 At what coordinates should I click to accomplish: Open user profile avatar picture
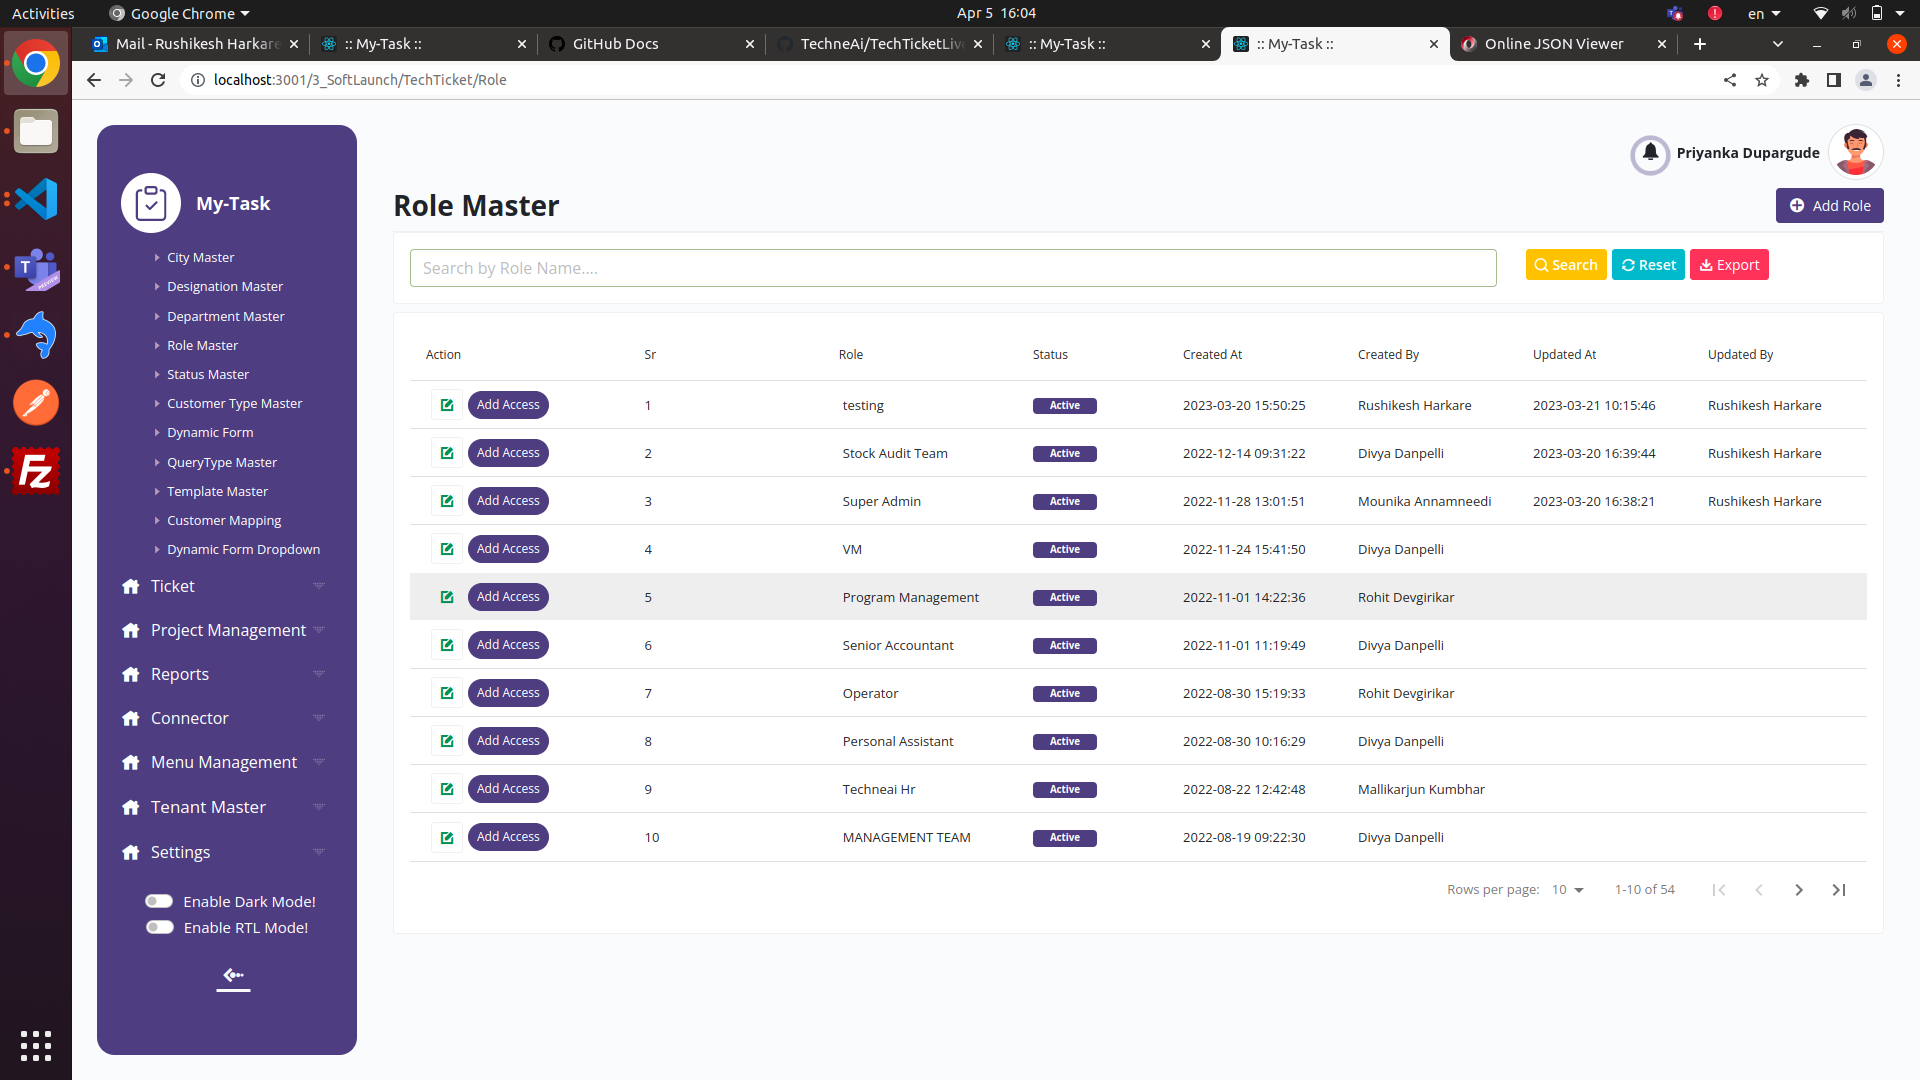[x=1856, y=152]
